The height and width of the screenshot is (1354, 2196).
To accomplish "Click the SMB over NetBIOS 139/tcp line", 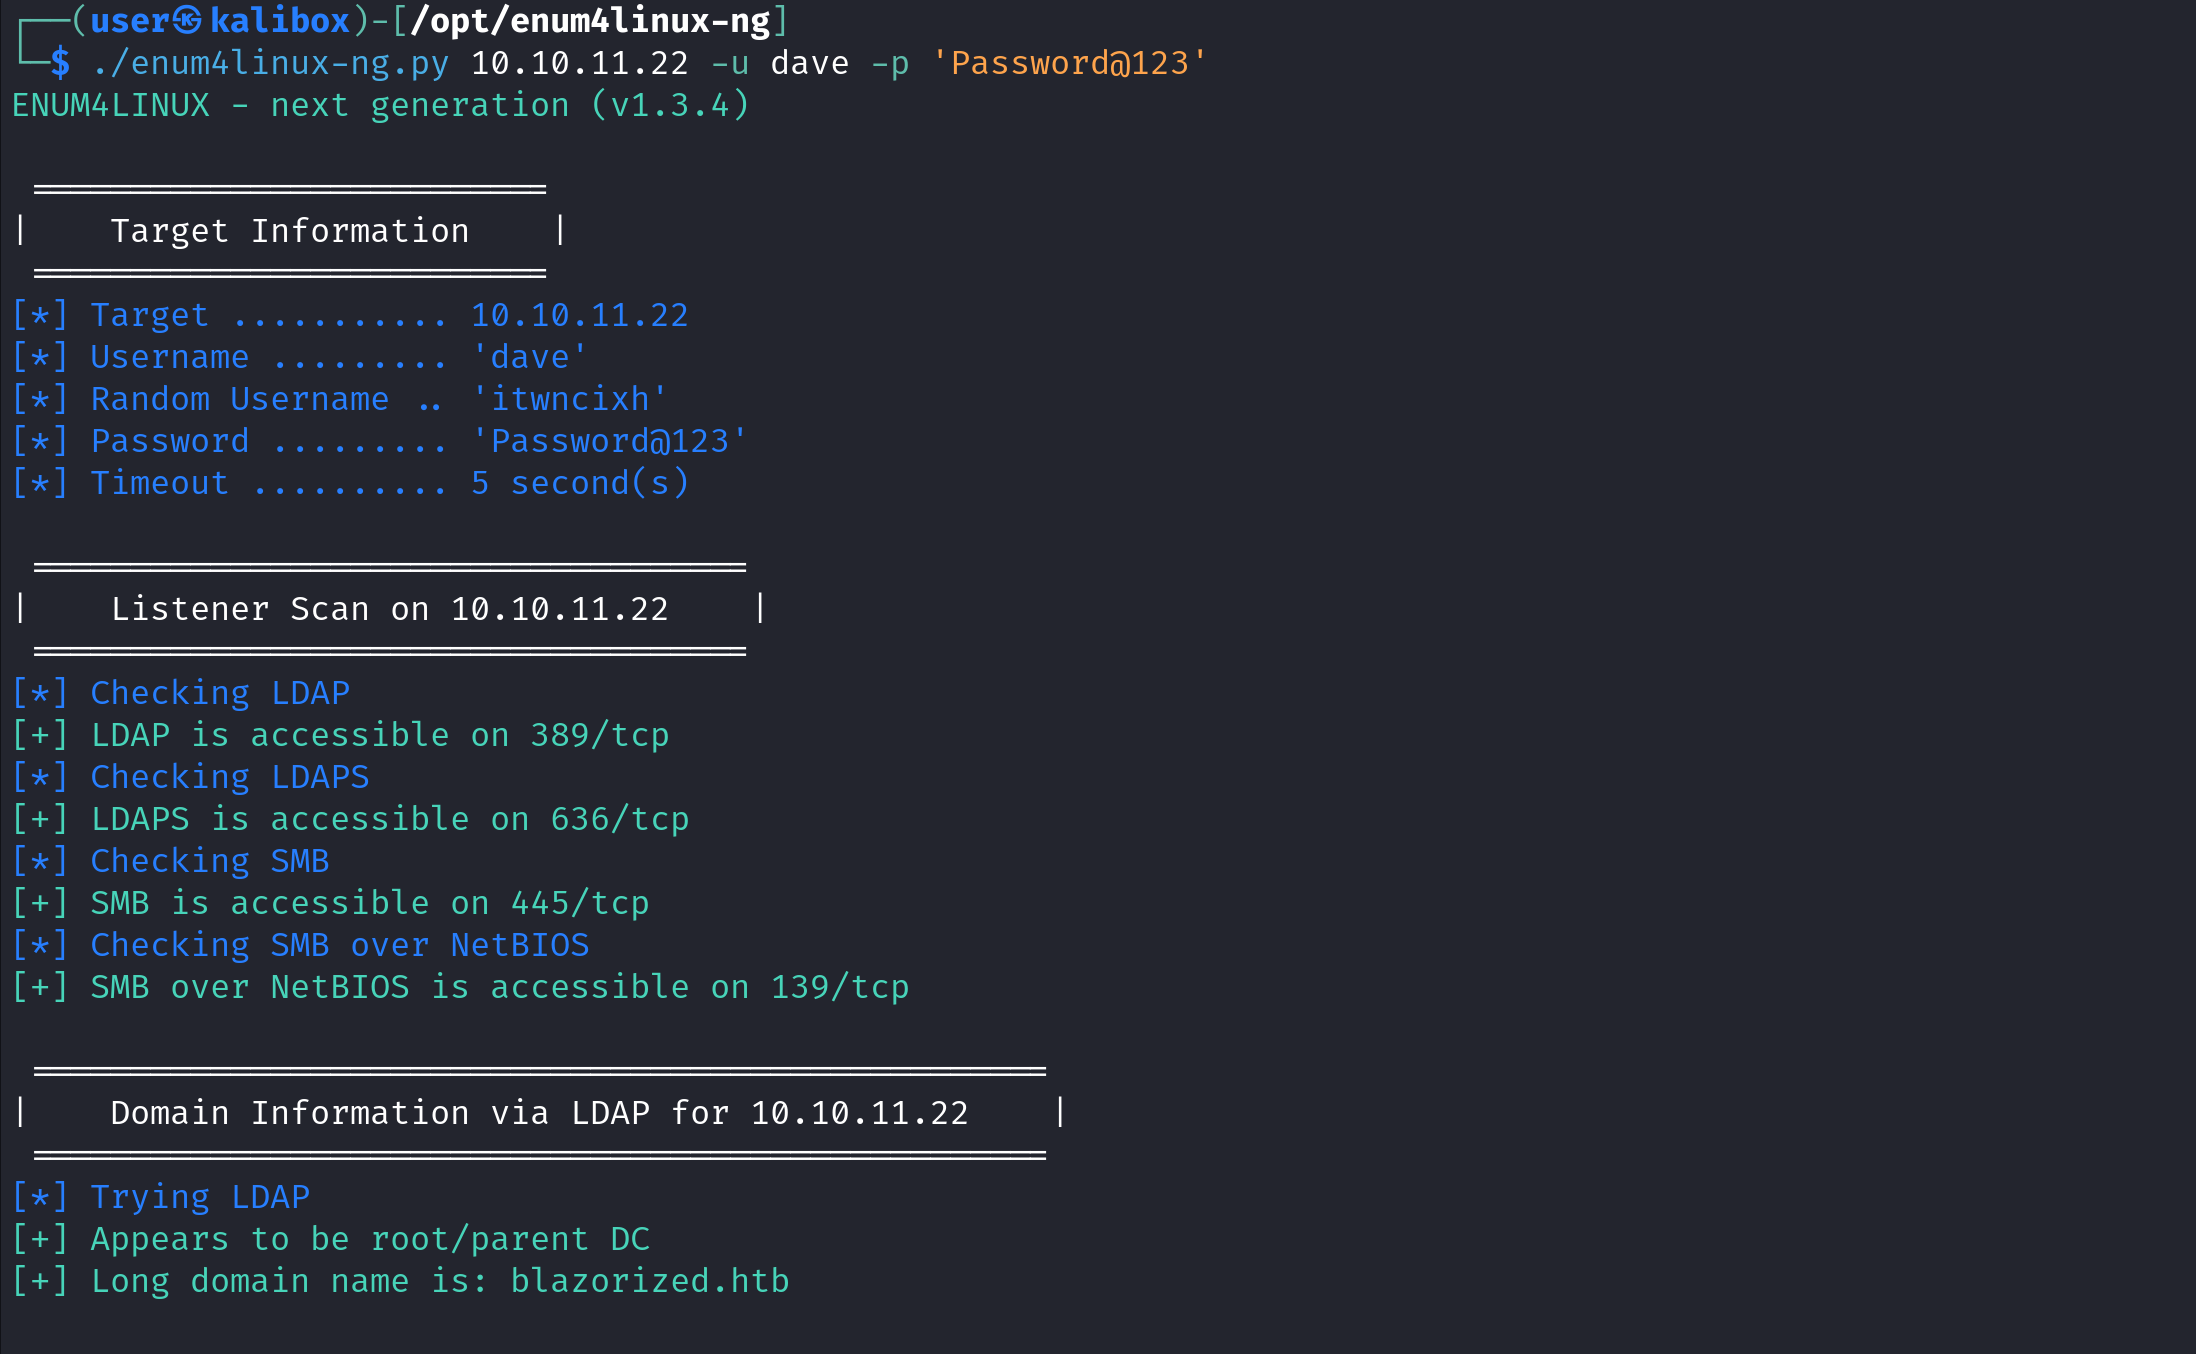I will pyautogui.click(x=499, y=987).
